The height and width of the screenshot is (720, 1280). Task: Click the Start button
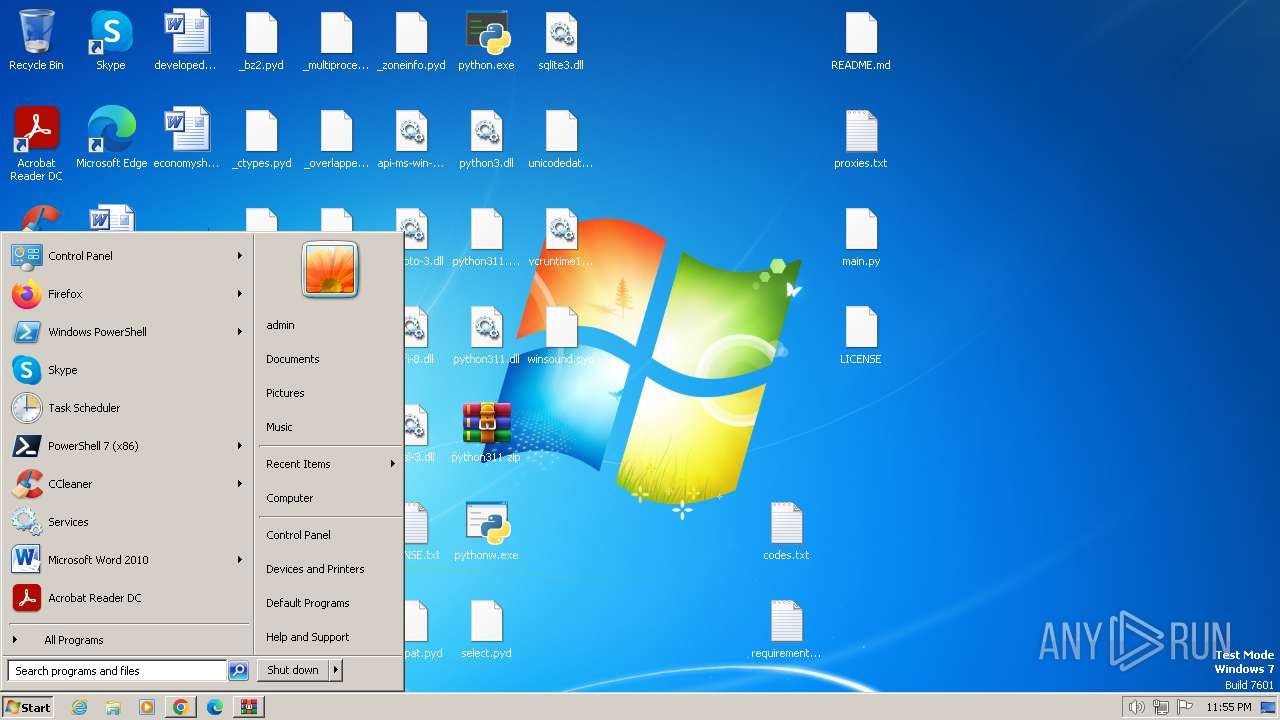pyautogui.click(x=28, y=707)
